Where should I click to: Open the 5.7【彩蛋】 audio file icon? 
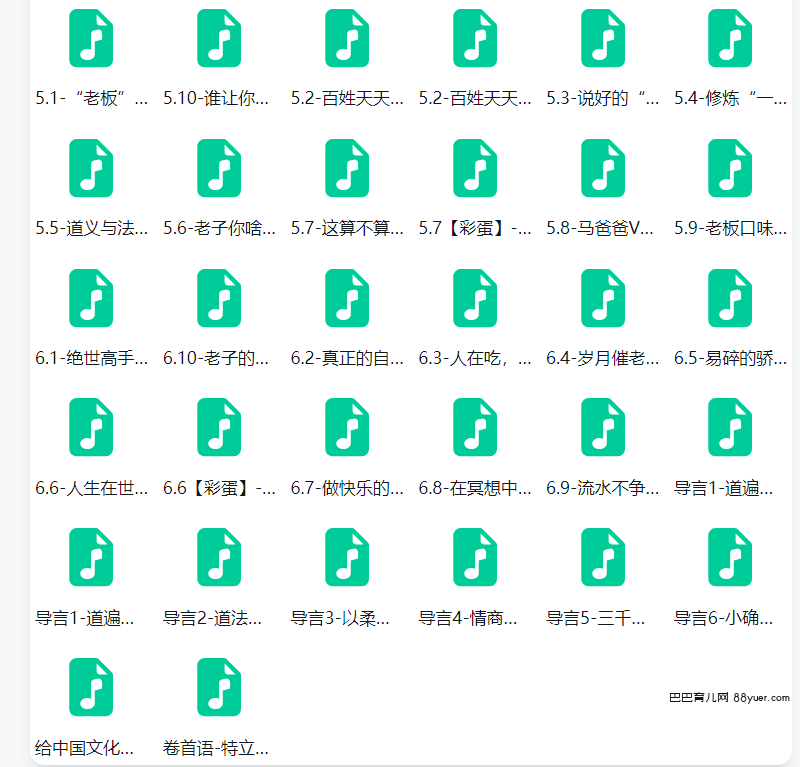coord(475,168)
